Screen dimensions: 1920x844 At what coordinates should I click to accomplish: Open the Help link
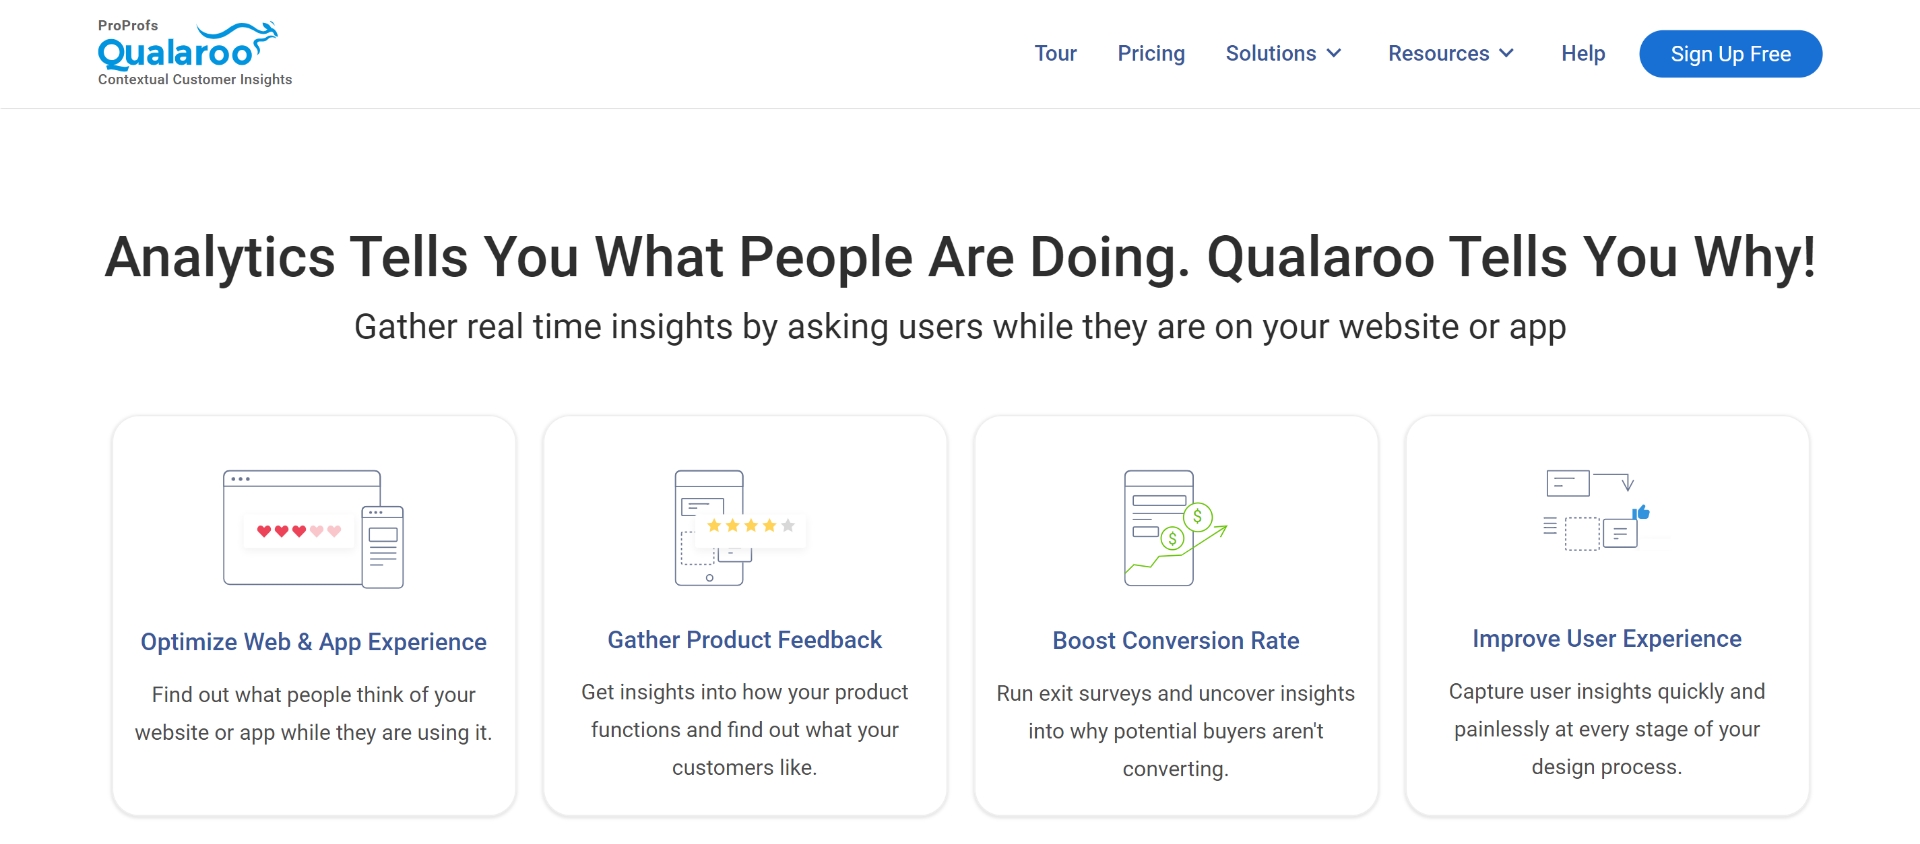coord(1583,54)
